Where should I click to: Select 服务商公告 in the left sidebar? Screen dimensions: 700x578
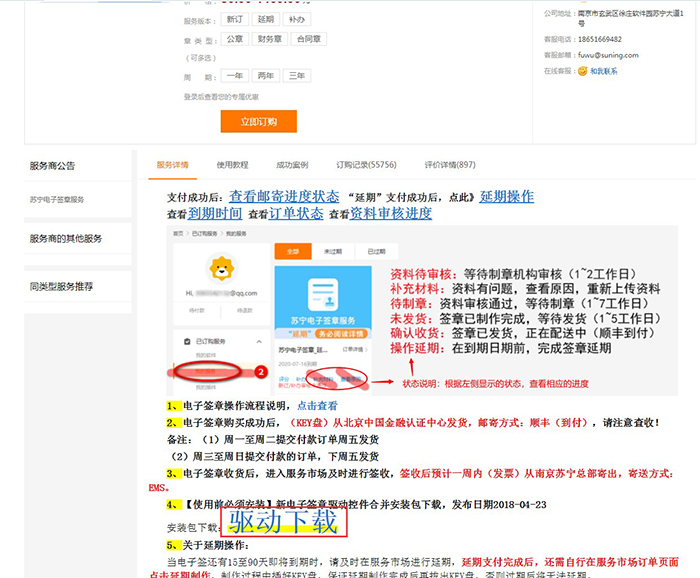coord(52,166)
